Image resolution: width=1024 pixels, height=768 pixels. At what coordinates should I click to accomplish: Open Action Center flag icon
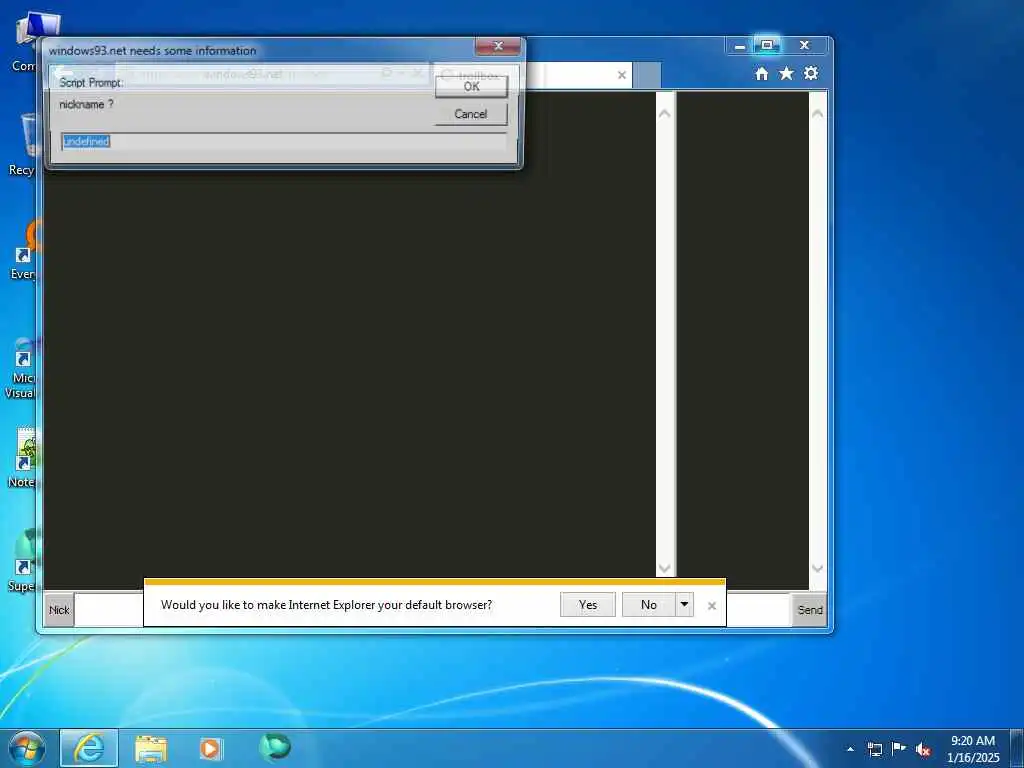[899, 748]
